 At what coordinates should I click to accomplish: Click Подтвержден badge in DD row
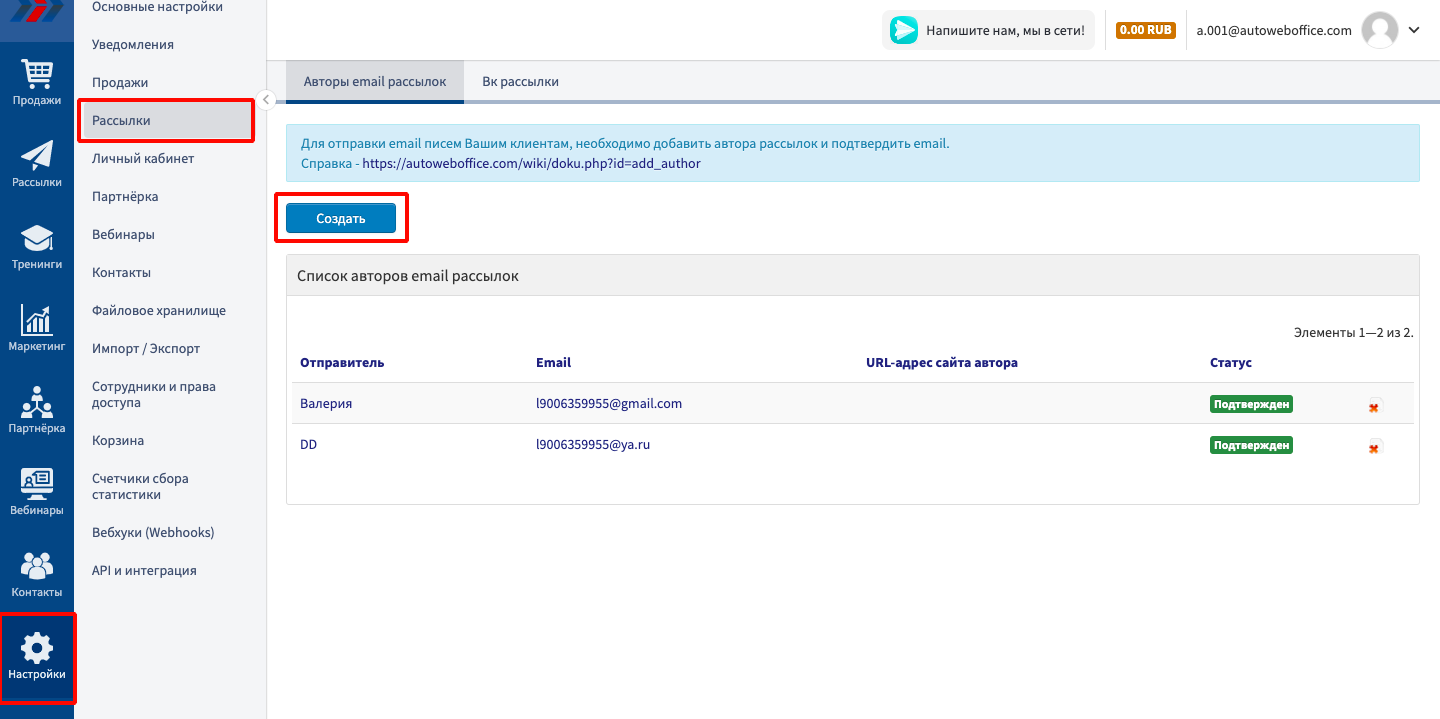(x=1251, y=445)
